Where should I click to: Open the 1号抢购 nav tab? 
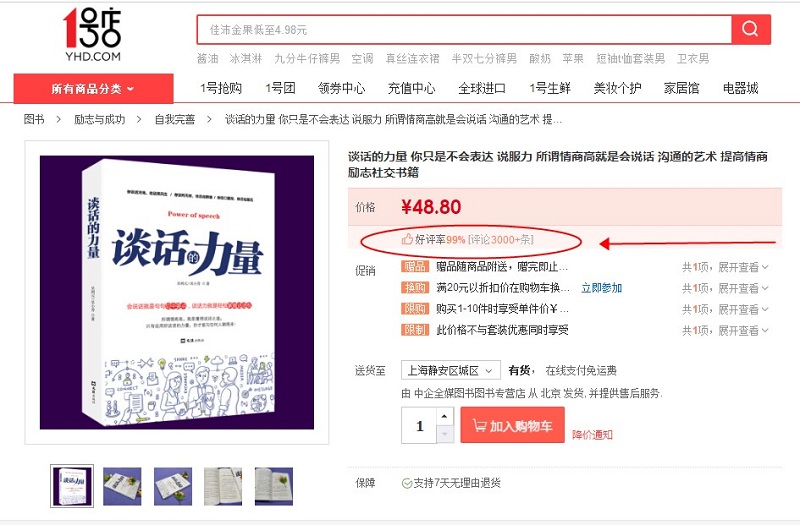pyautogui.click(x=221, y=88)
